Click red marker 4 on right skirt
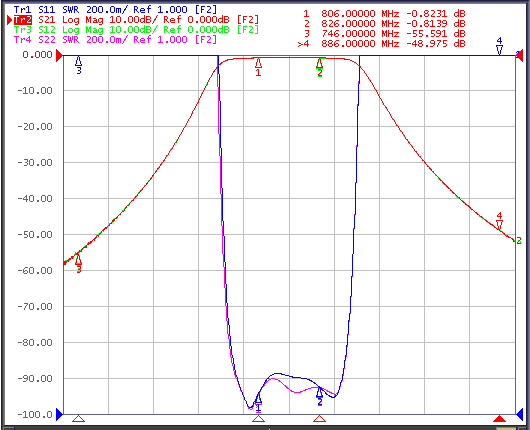This screenshot has width=530, height=430. click(499, 221)
